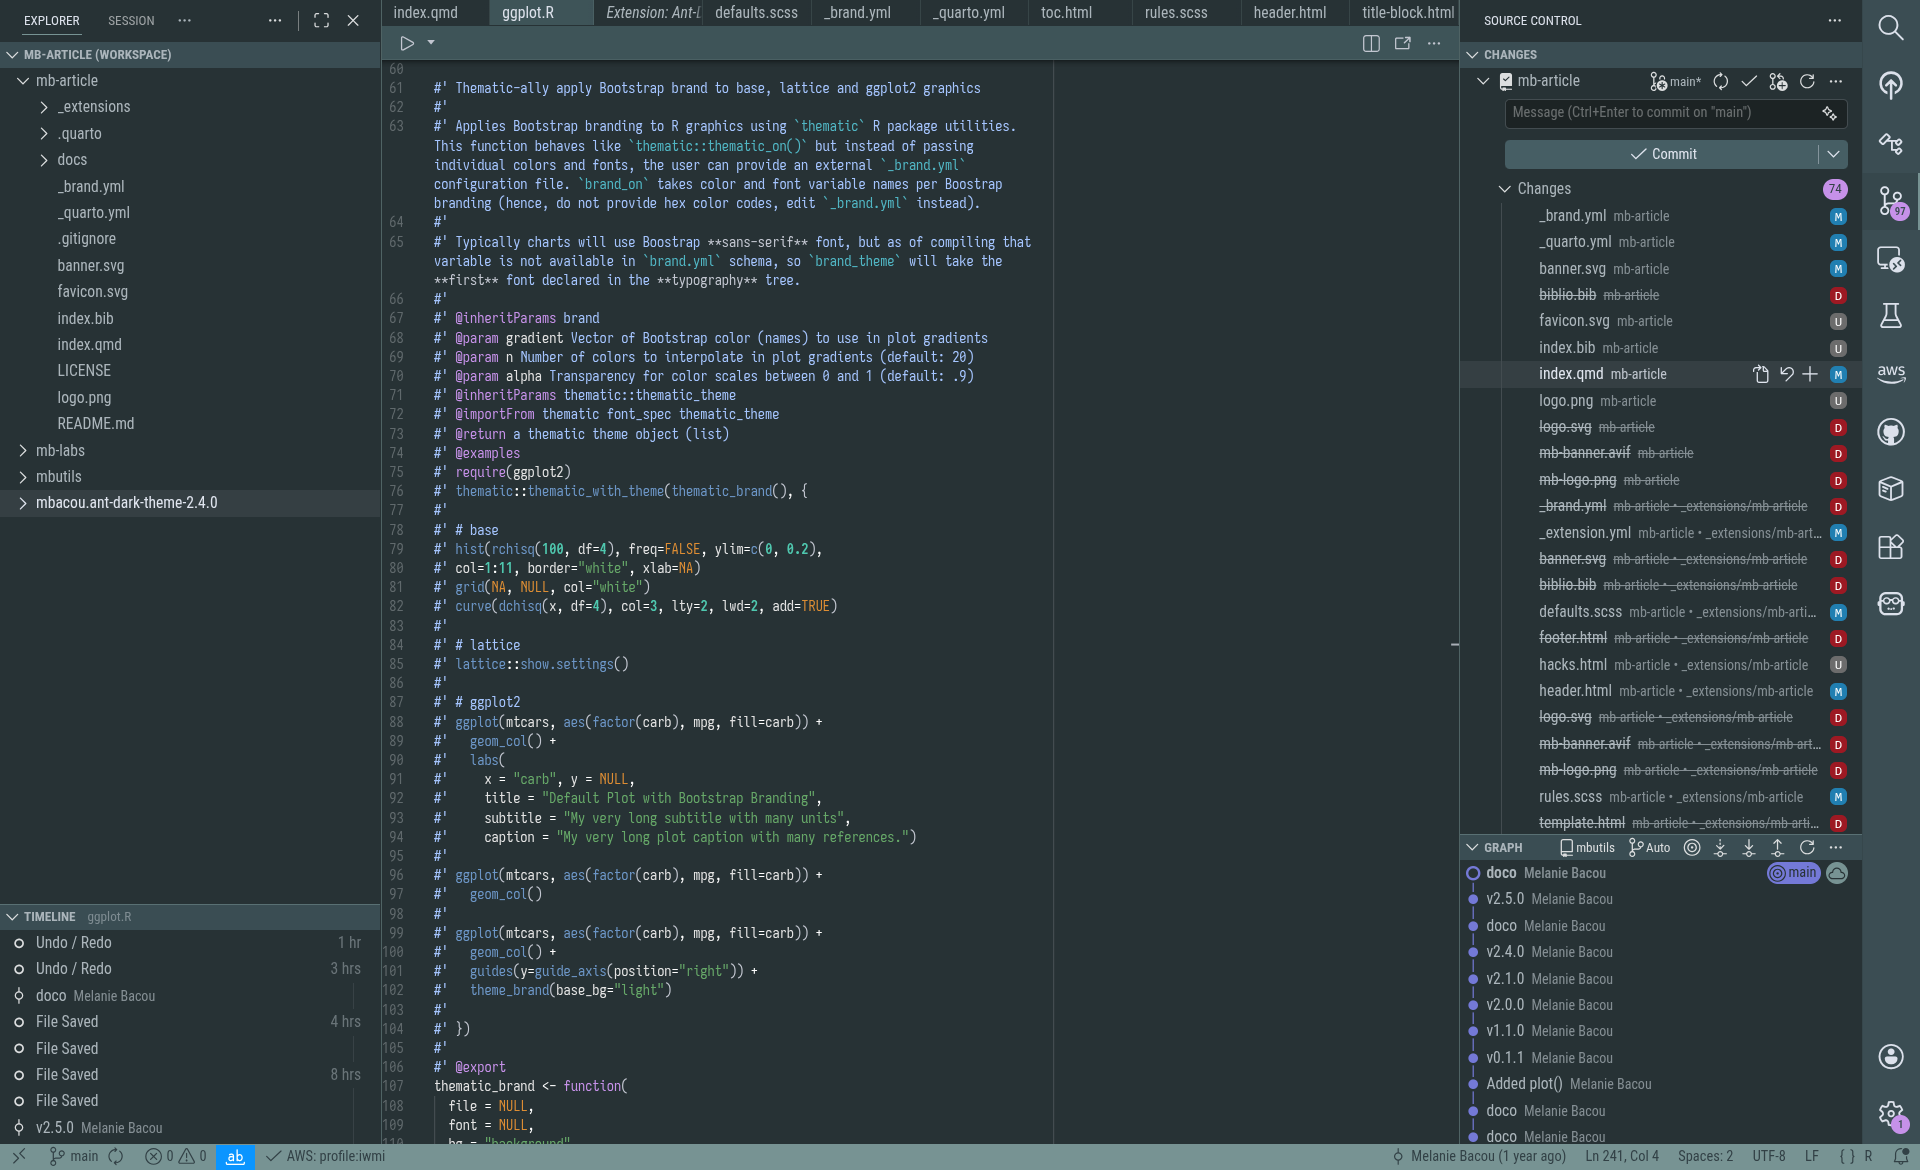Expand the docs folder
1920x1170 pixels.
[44, 160]
